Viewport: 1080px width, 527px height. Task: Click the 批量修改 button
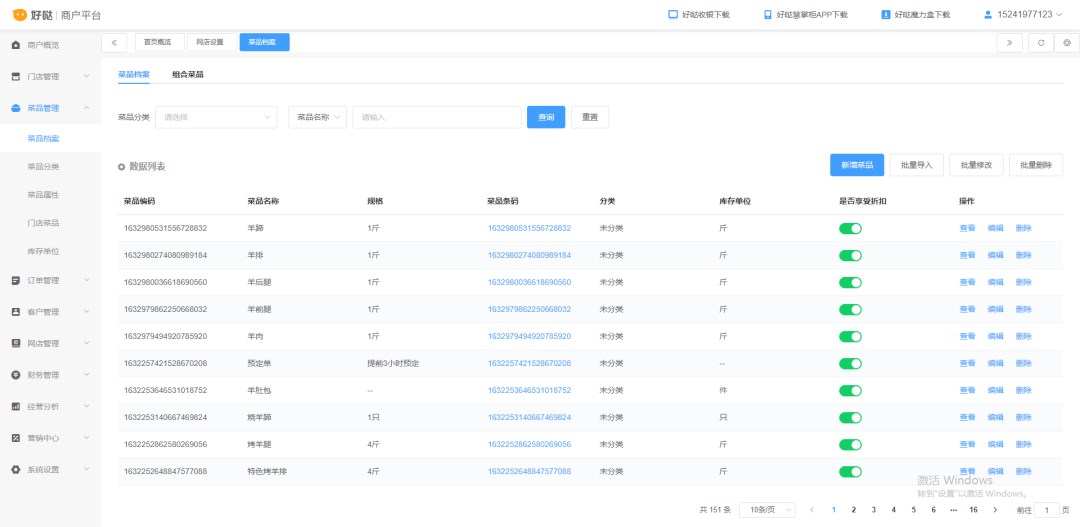pos(976,165)
